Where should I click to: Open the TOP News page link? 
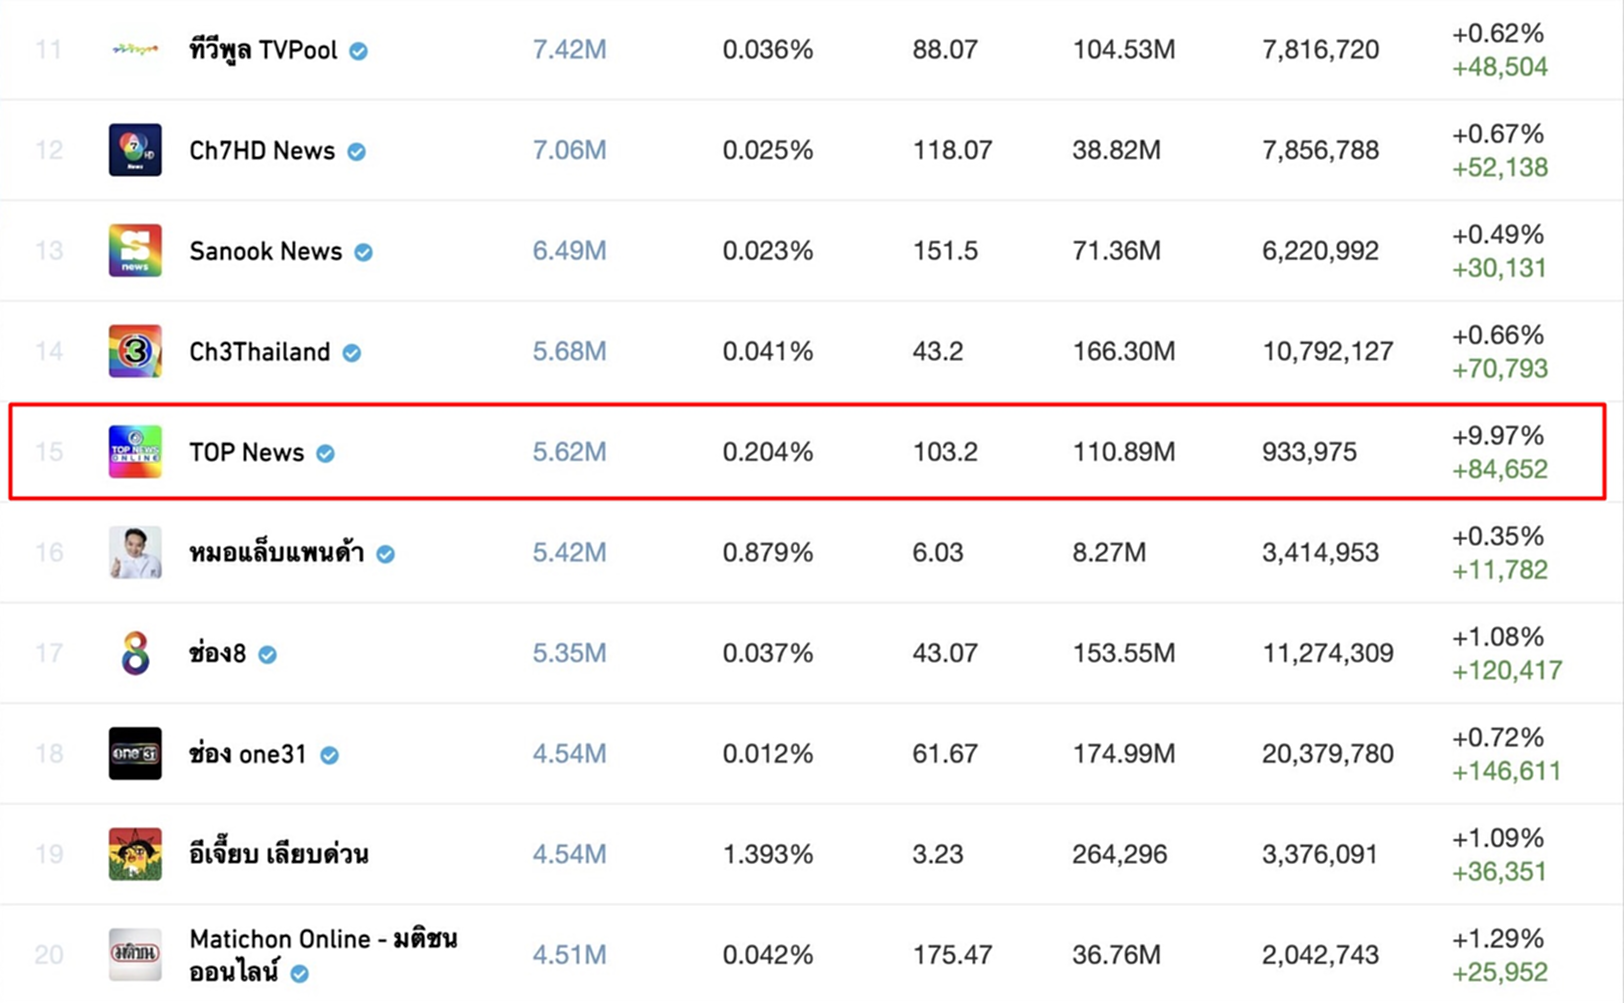tap(247, 452)
